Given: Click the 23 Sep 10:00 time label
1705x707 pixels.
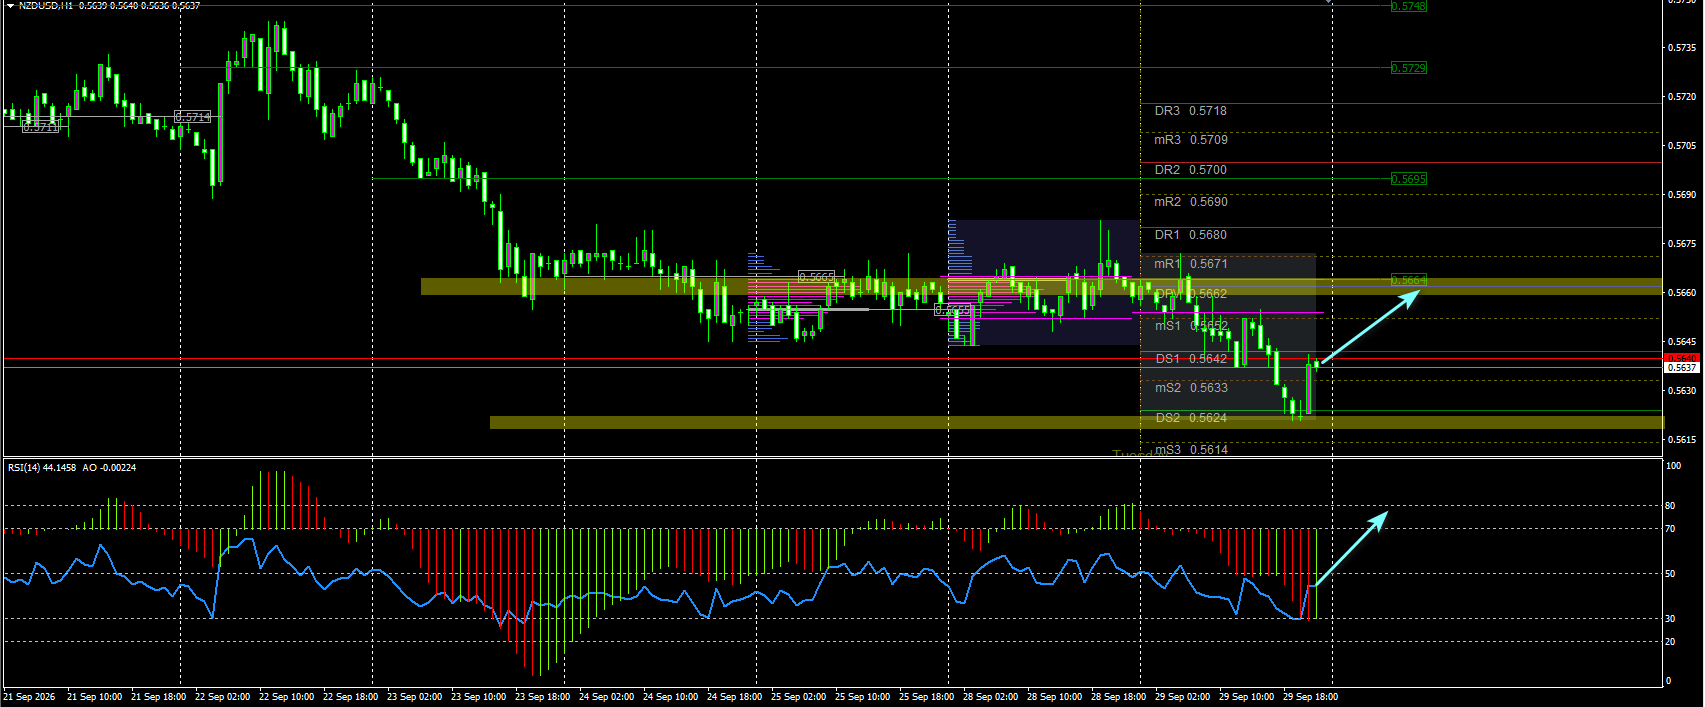Looking at the screenshot, I should (x=479, y=697).
